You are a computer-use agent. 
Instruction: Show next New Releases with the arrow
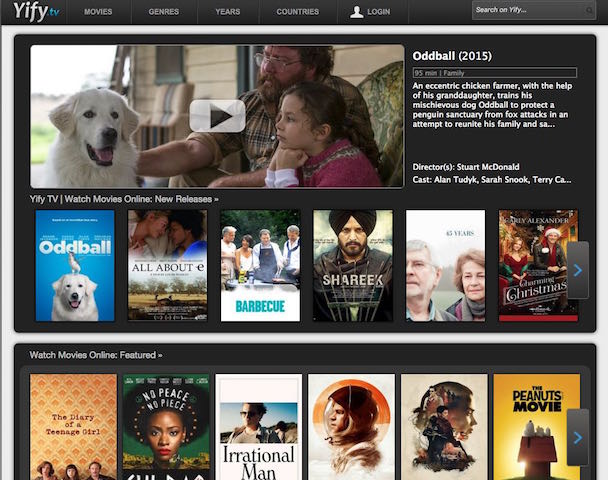point(578,270)
